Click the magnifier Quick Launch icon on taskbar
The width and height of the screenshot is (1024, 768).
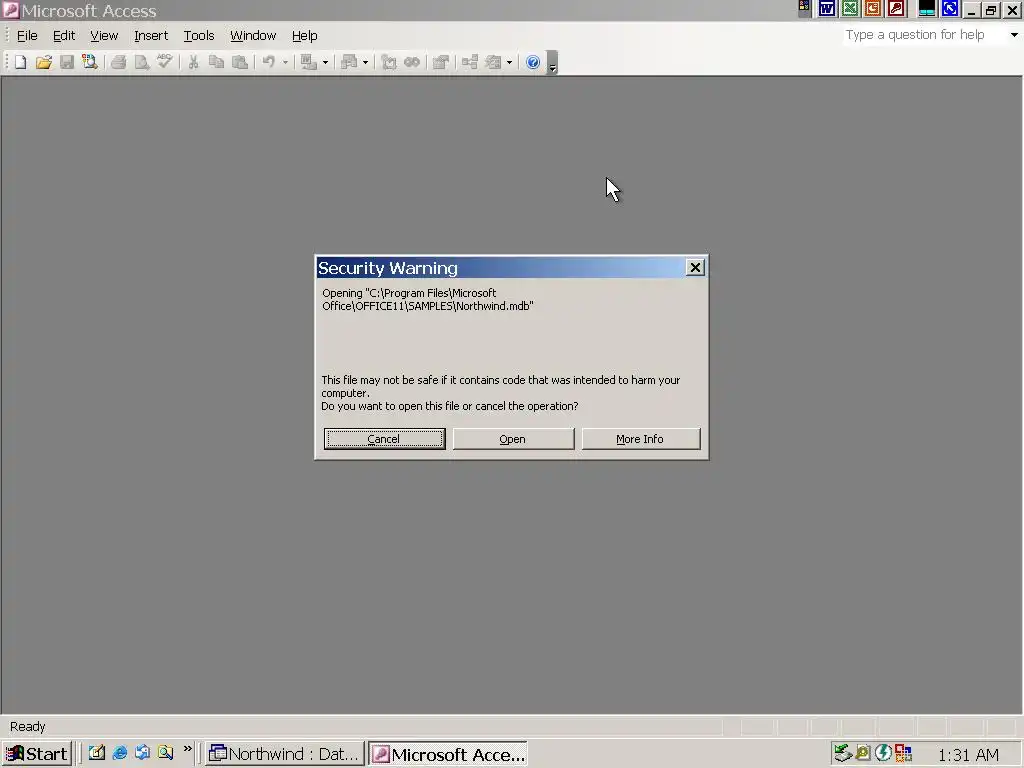coord(165,753)
